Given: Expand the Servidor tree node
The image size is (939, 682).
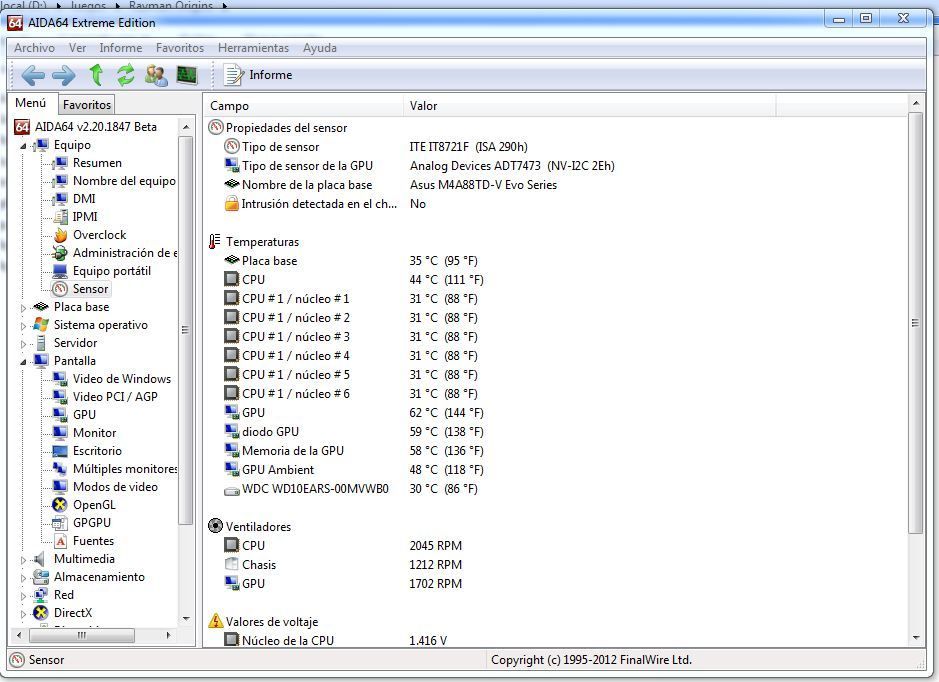Looking at the screenshot, I should pos(23,344).
